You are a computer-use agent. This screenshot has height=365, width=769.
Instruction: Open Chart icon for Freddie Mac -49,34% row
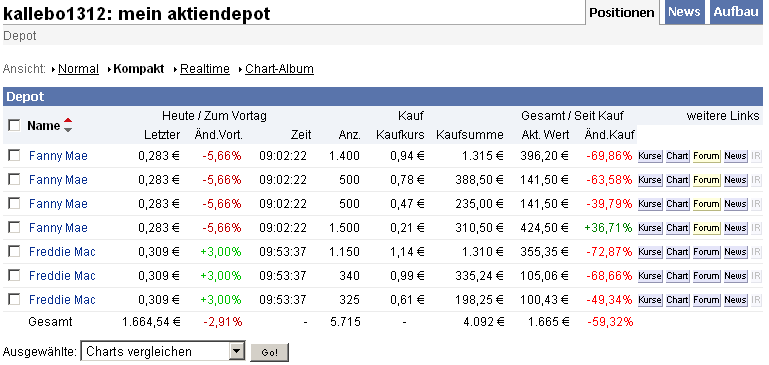point(677,300)
